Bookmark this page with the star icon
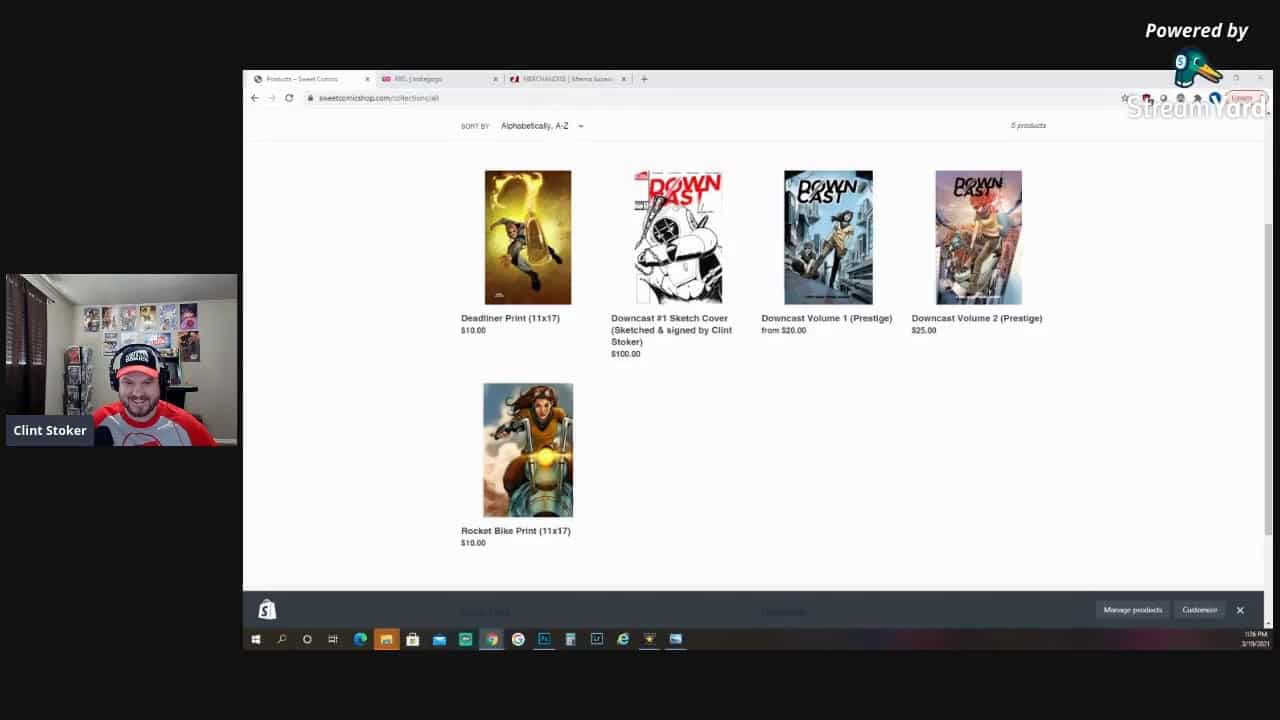Image resolution: width=1280 pixels, height=720 pixels. click(x=1125, y=98)
